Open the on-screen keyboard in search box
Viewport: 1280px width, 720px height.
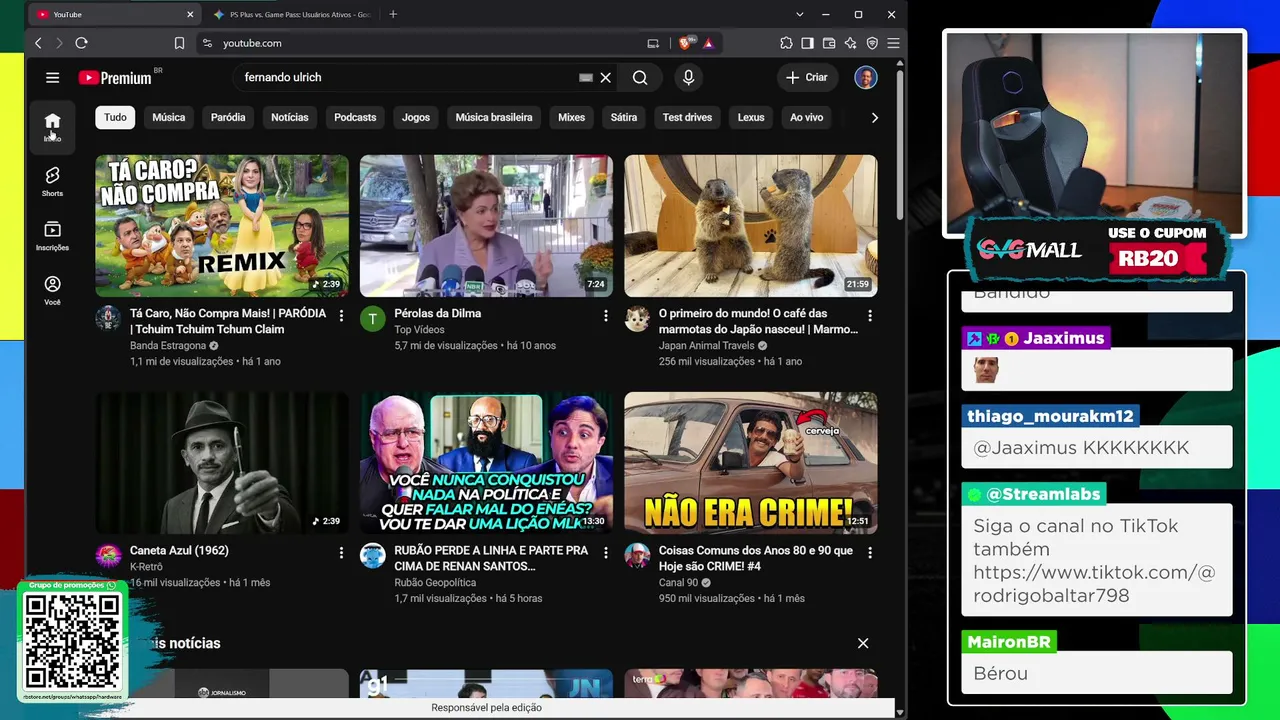tap(586, 77)
